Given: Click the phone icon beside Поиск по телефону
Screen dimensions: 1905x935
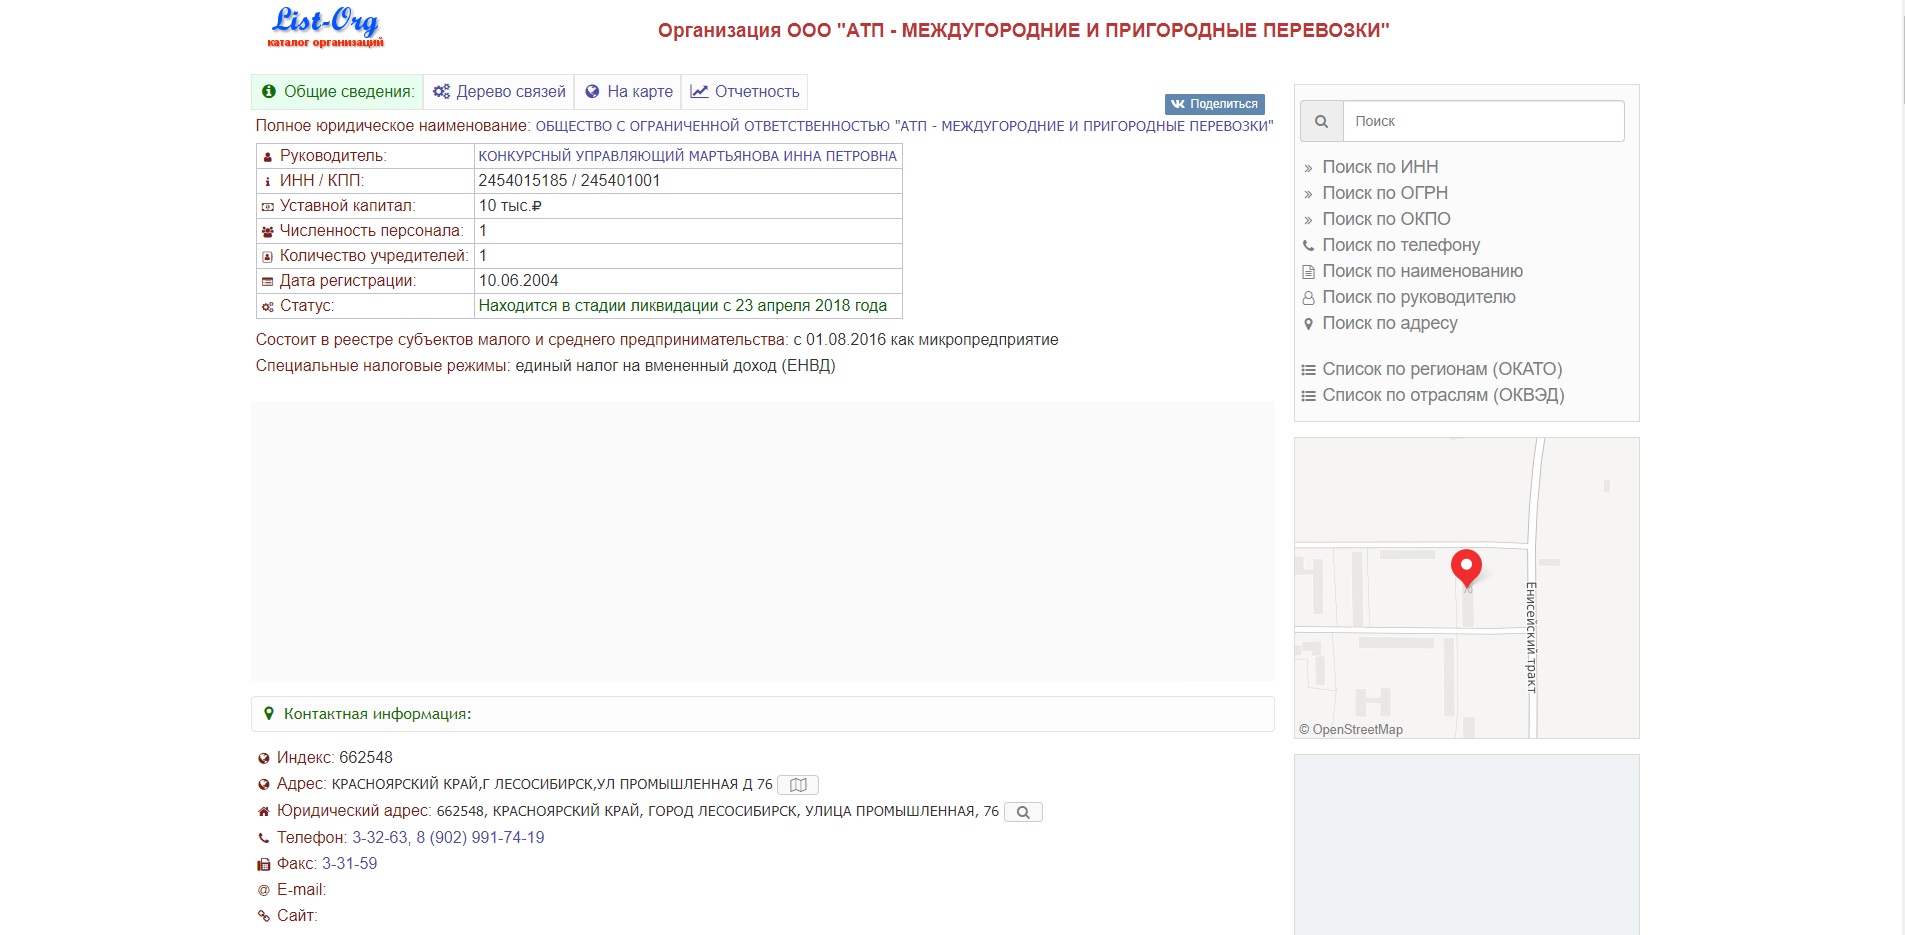Looking at the screenshot, I should [1308, 245].
